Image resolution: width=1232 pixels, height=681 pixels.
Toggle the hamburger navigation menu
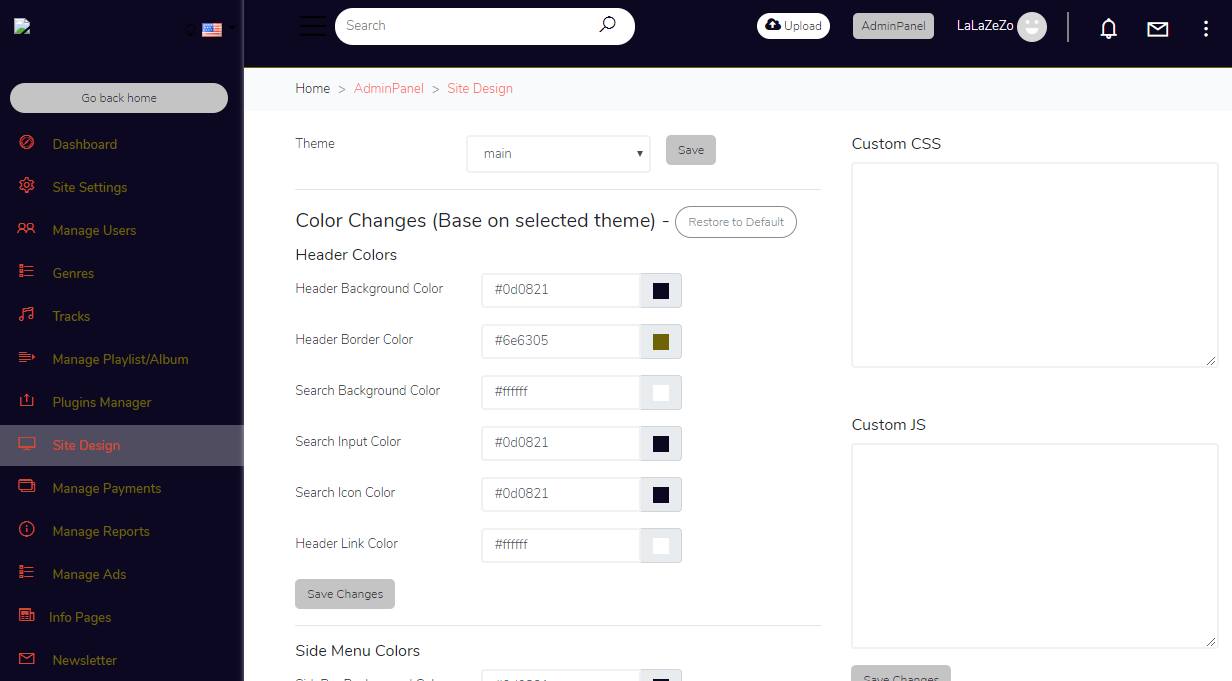pos(312,25)
